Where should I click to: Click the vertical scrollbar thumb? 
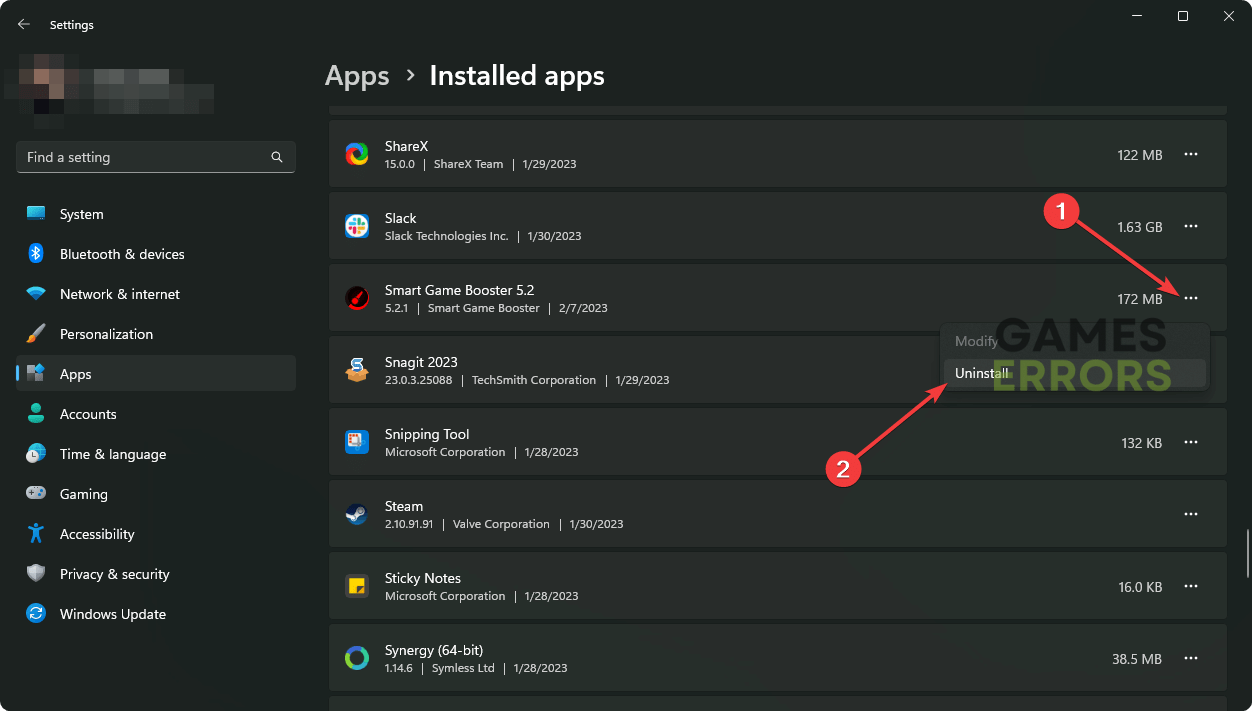coord(1246,553)
